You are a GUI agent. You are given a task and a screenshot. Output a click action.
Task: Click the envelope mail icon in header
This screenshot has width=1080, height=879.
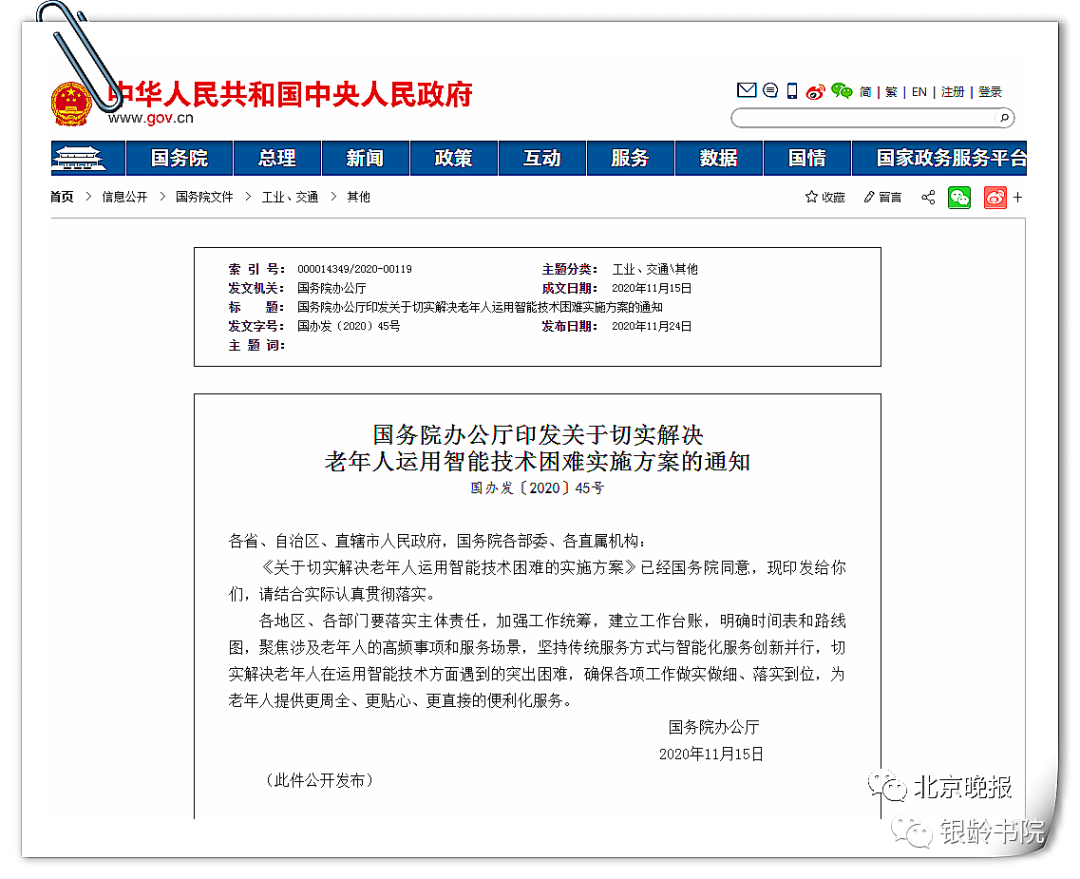[746, 90]
